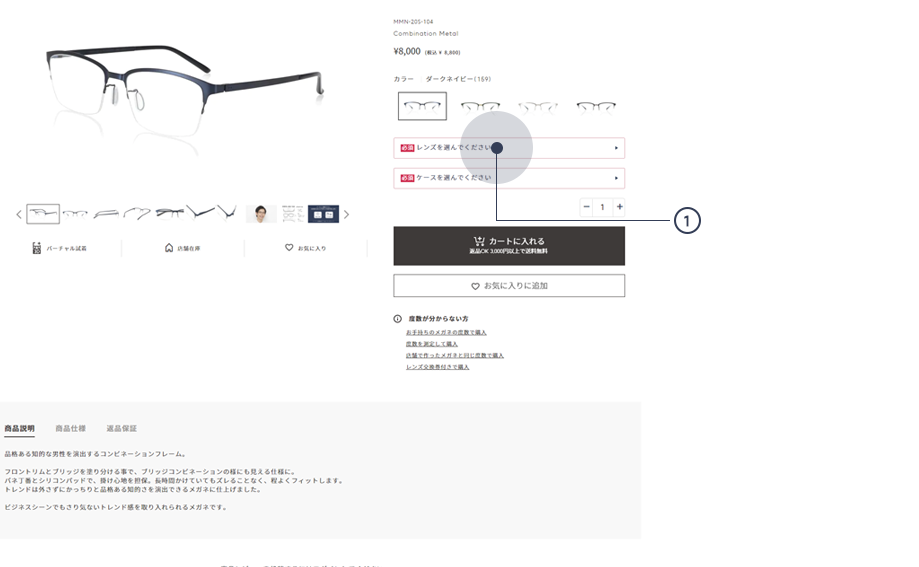Add to cart with カートに入れる button
The image size is (919, 567).
tap(509, 246)
